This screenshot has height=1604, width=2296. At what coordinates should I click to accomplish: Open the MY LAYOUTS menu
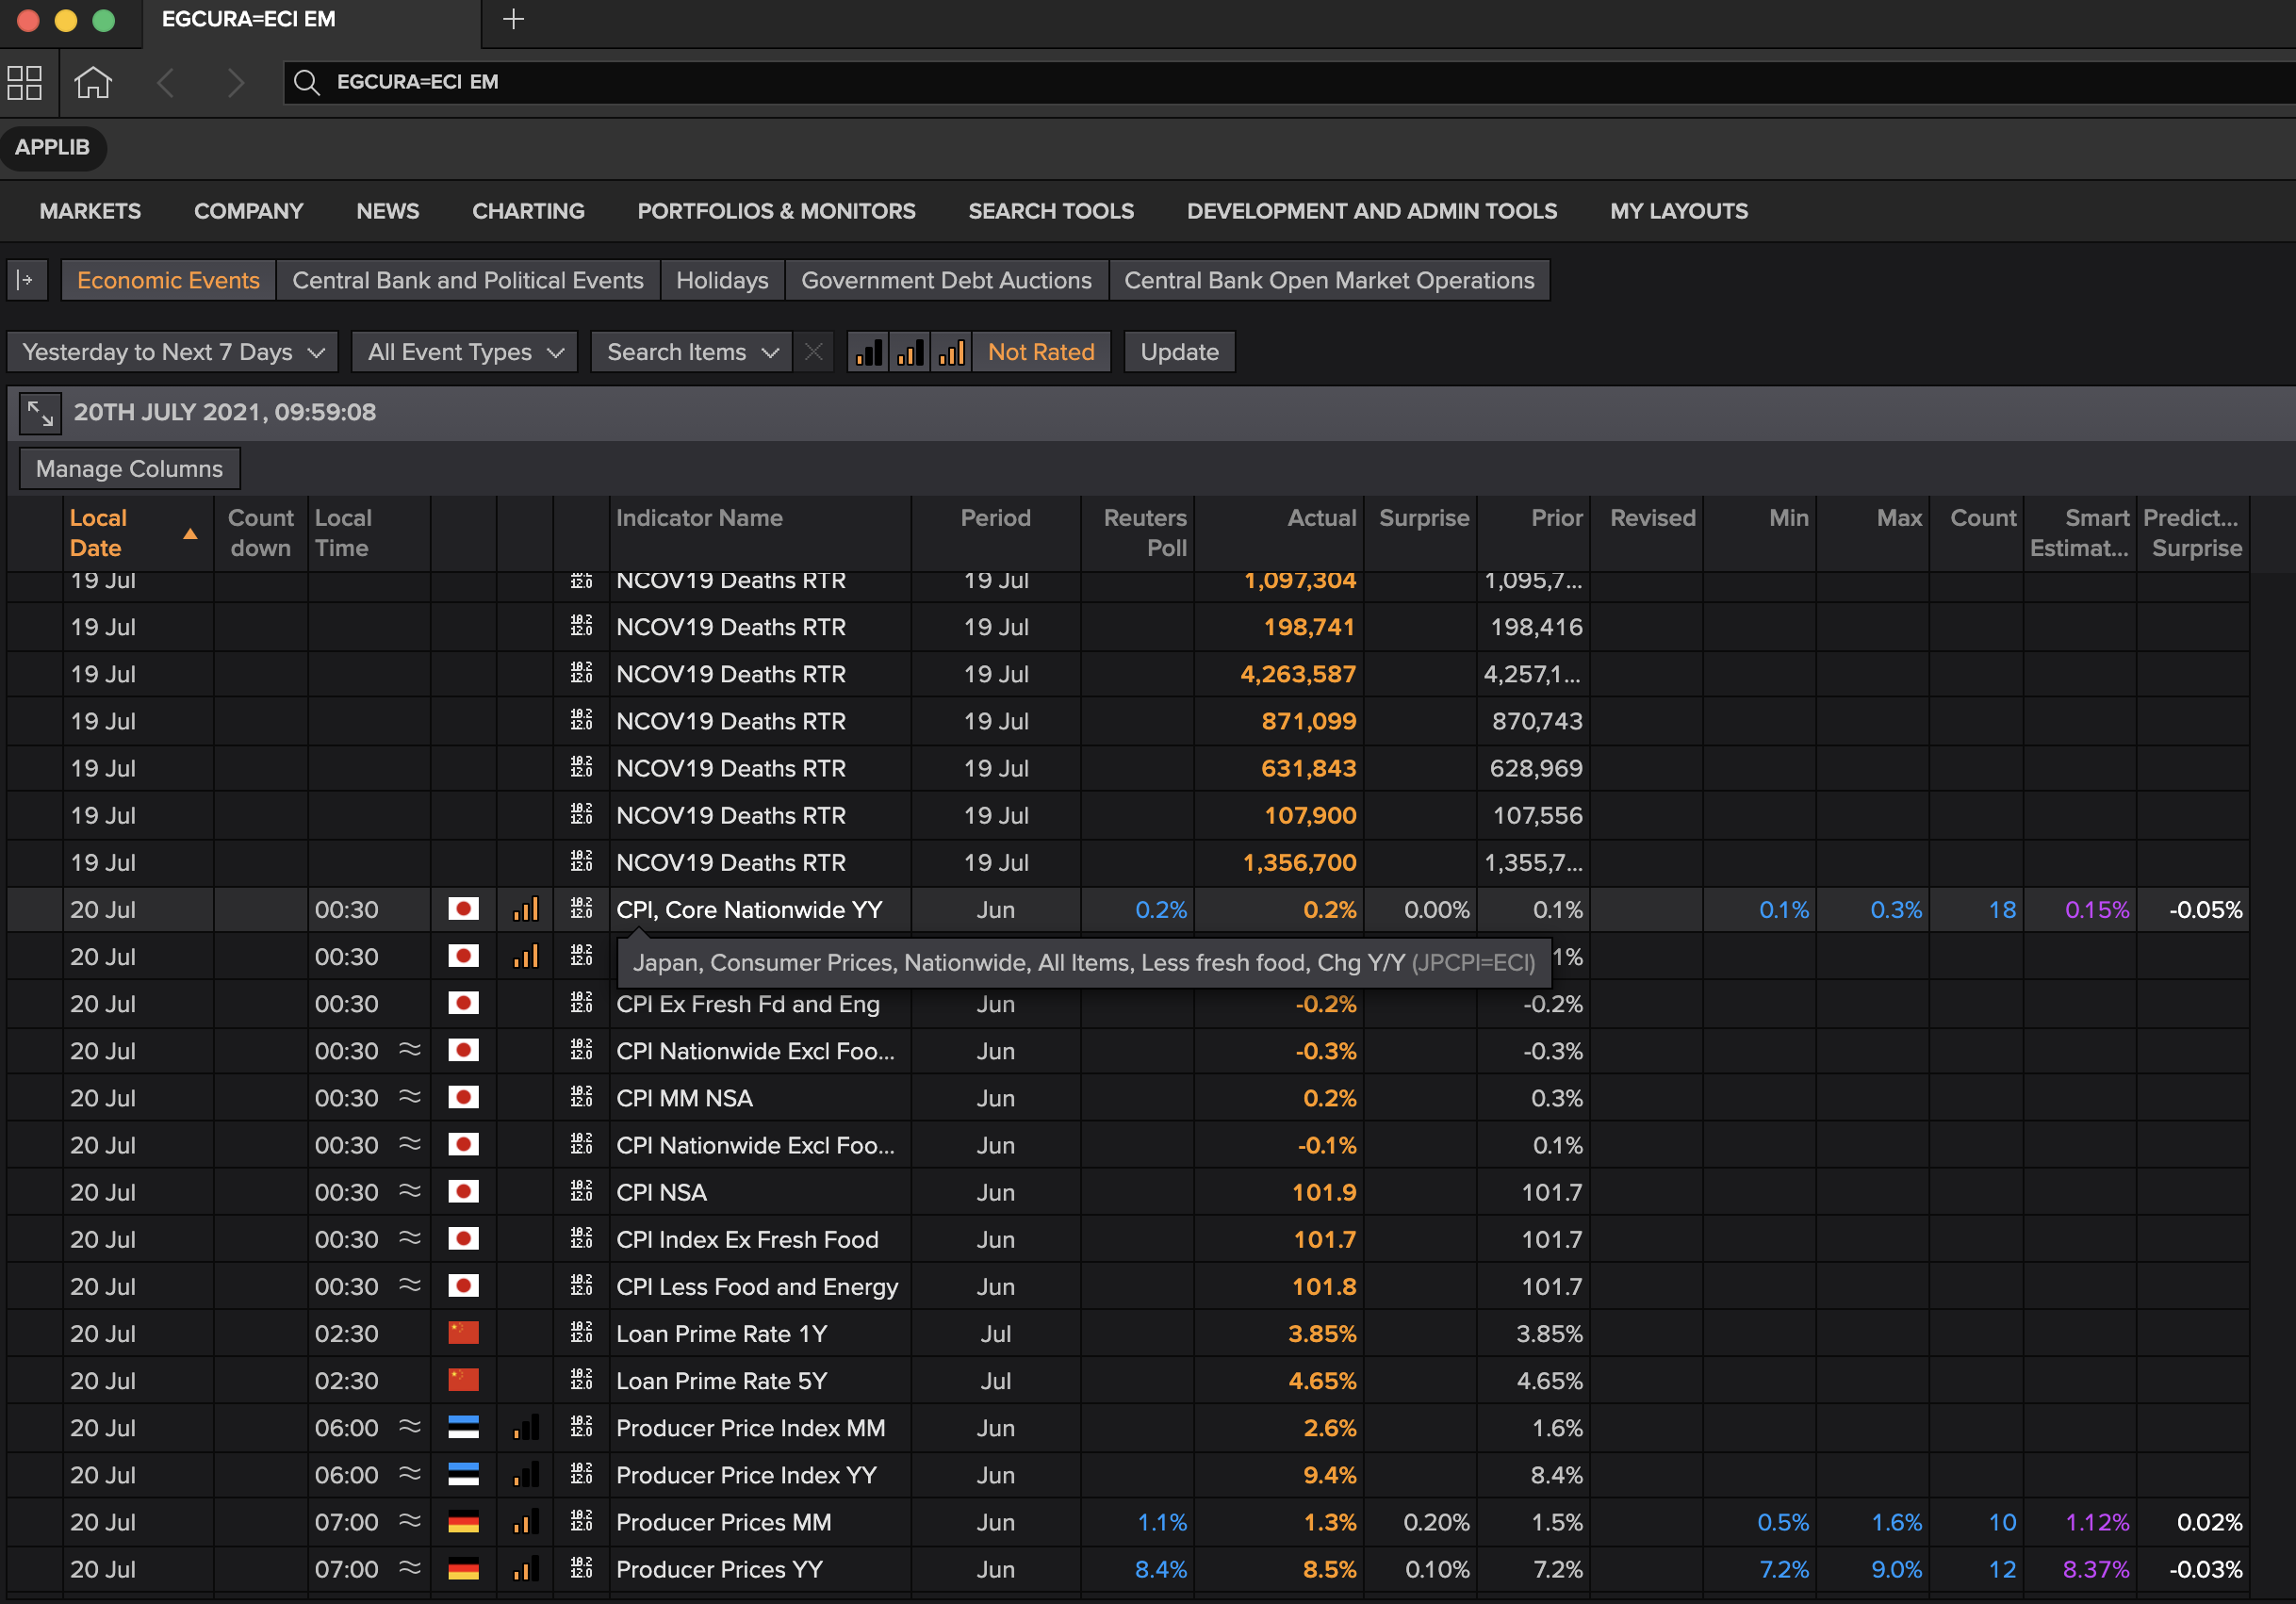(1679, 211)
